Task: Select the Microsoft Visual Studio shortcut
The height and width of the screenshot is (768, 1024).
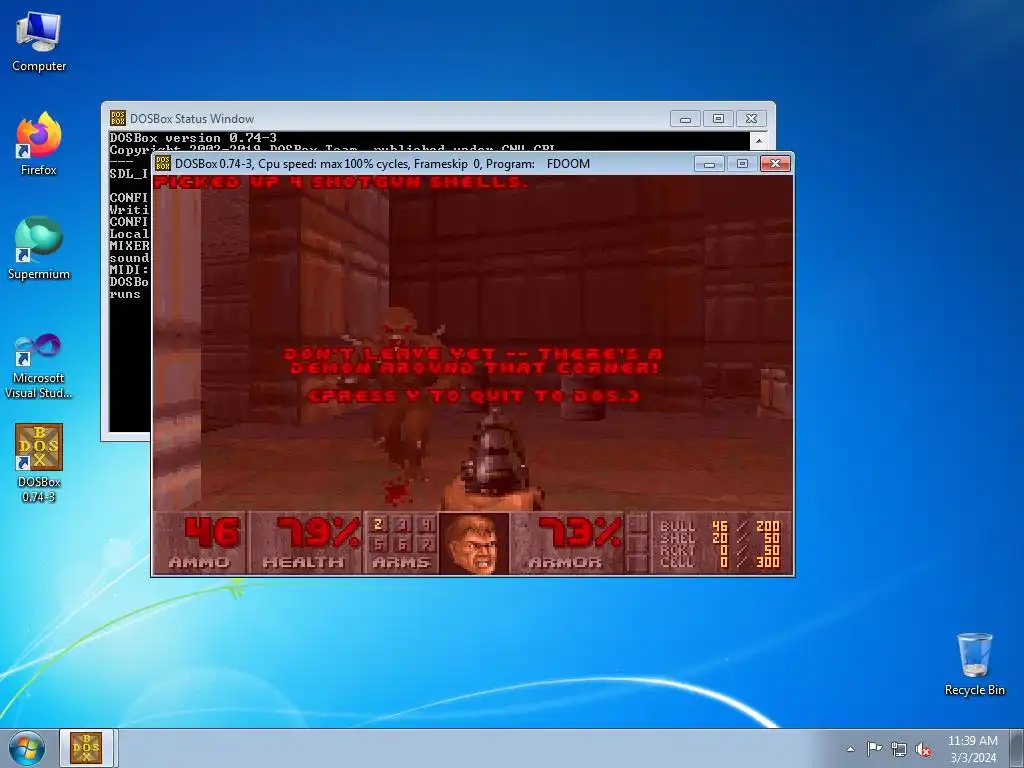Action: click(x=39, y=366)
